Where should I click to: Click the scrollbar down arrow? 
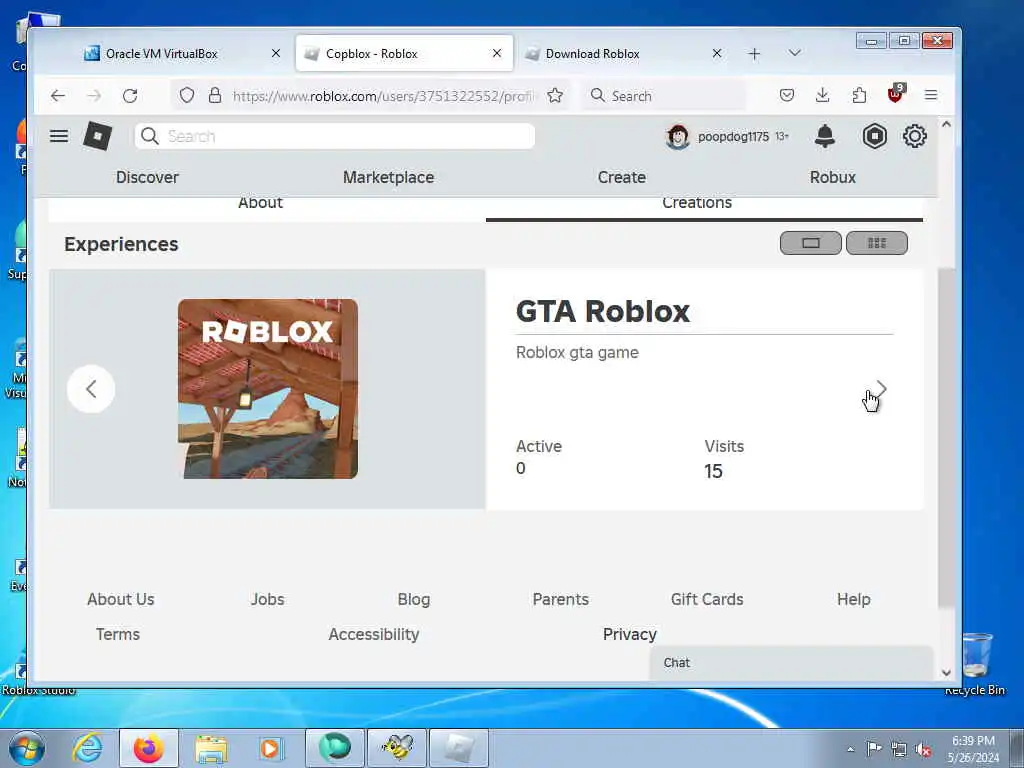(x=946, y=673)
